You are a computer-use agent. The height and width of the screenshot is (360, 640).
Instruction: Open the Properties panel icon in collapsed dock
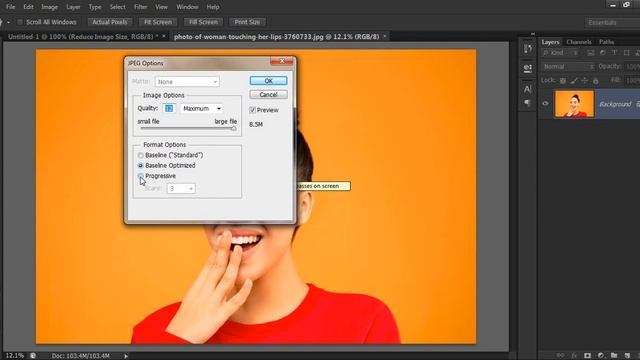click(528, 68)
